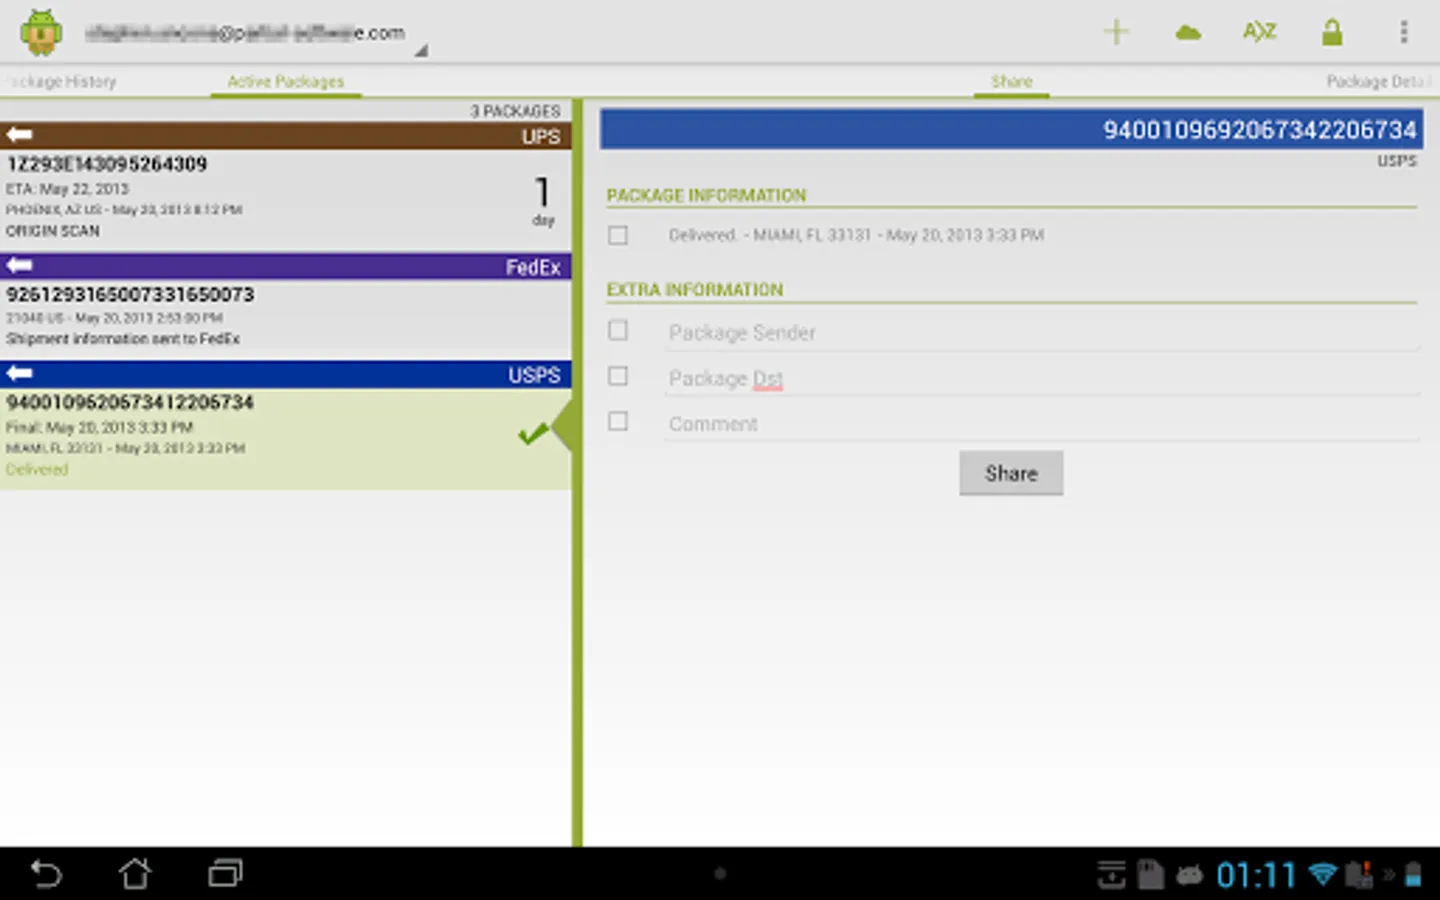The height and width of the screenshot is (900, 1440).
Task: Tap the blue tracking number banner
Action: pos(1011,130)
